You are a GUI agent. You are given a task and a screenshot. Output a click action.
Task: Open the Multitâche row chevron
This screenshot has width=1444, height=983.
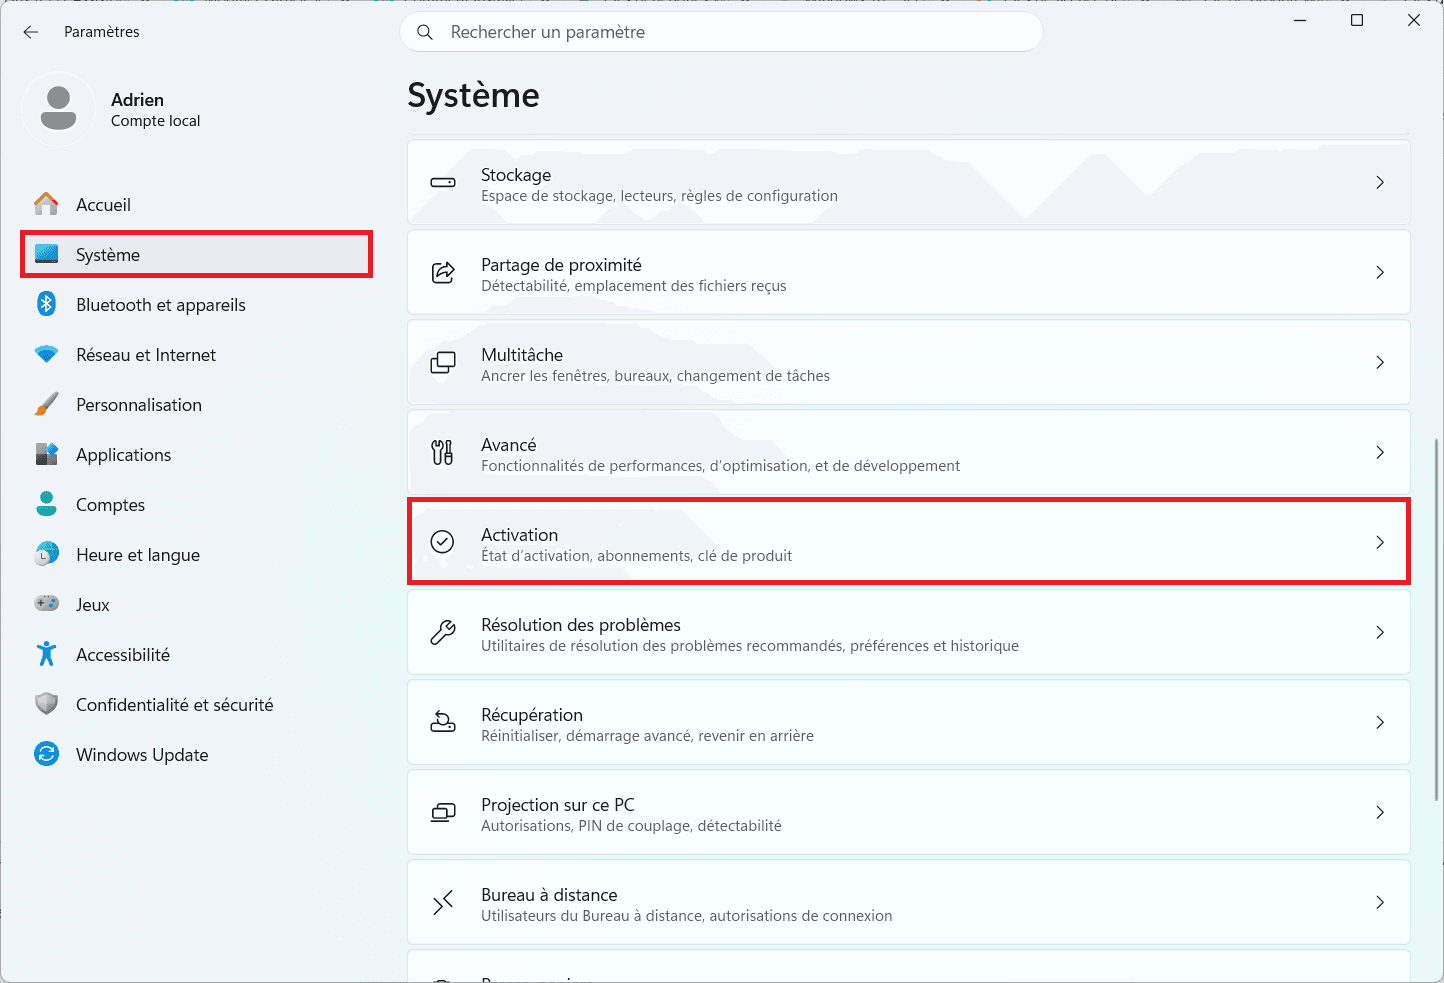(x=1380, y=362)
